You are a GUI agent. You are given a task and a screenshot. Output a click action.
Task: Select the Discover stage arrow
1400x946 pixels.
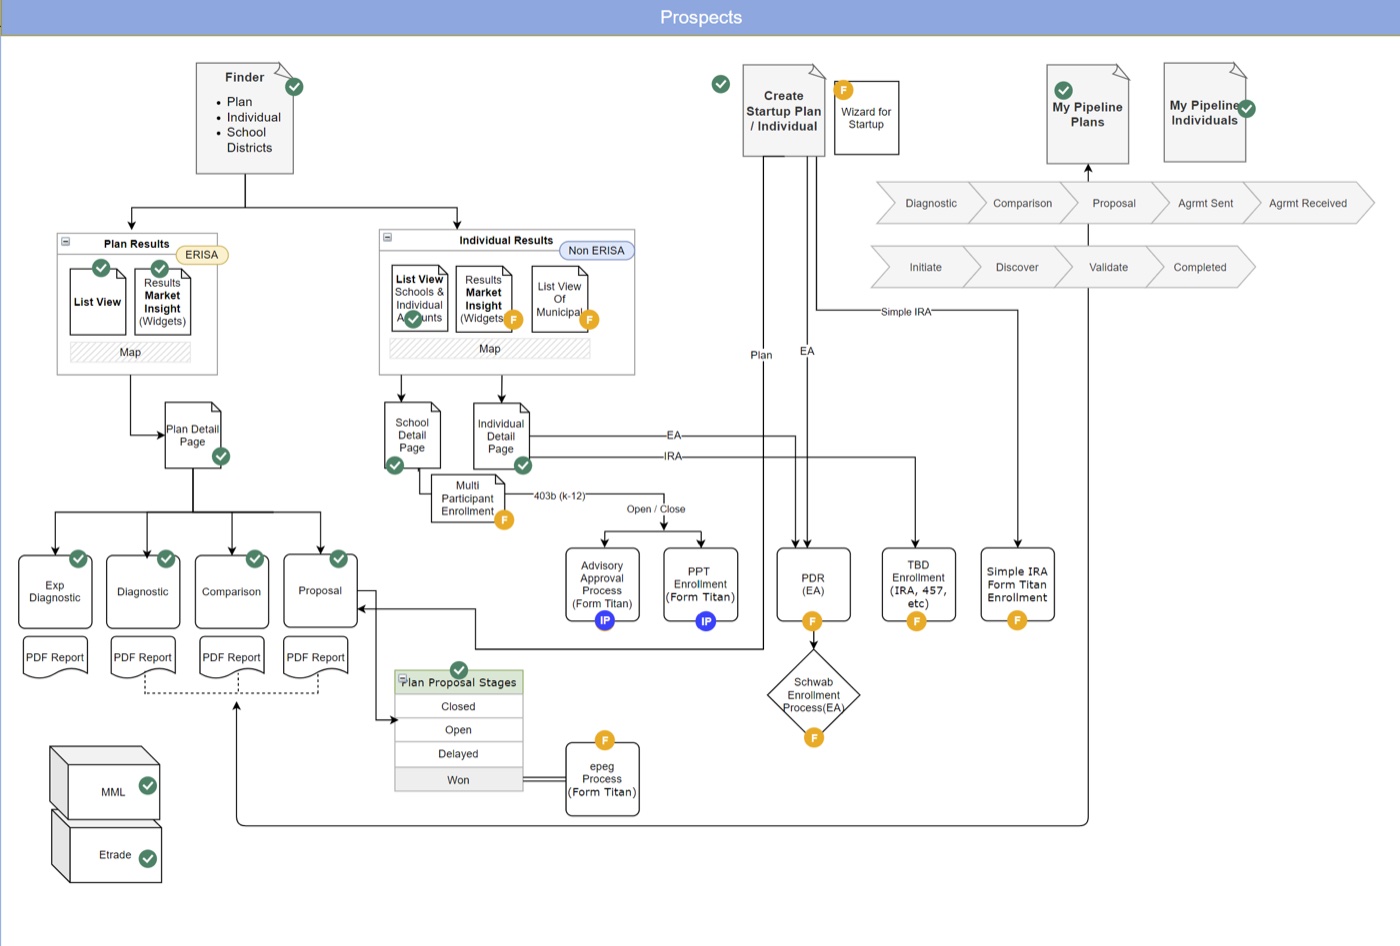[1017, 267]
